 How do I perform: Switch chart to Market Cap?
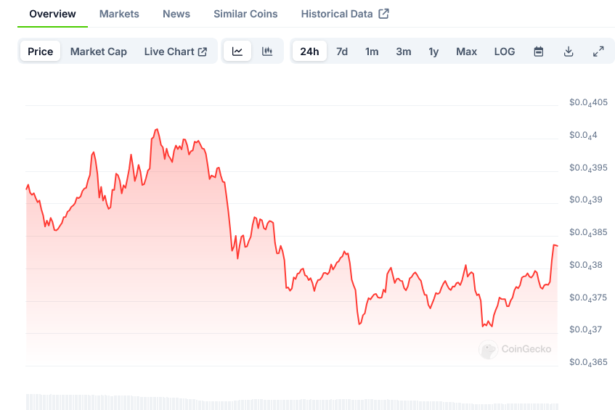click(x=98, y=51)
